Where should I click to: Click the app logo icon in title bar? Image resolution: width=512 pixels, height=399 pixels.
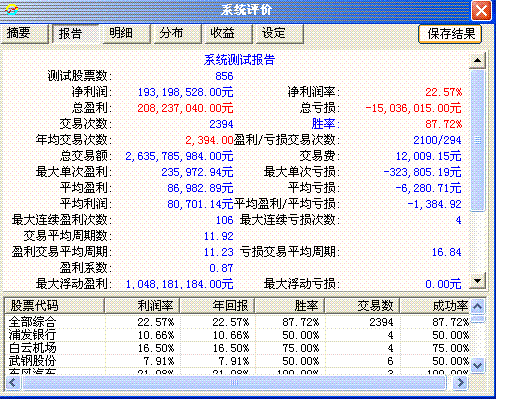tap(12, 10)
